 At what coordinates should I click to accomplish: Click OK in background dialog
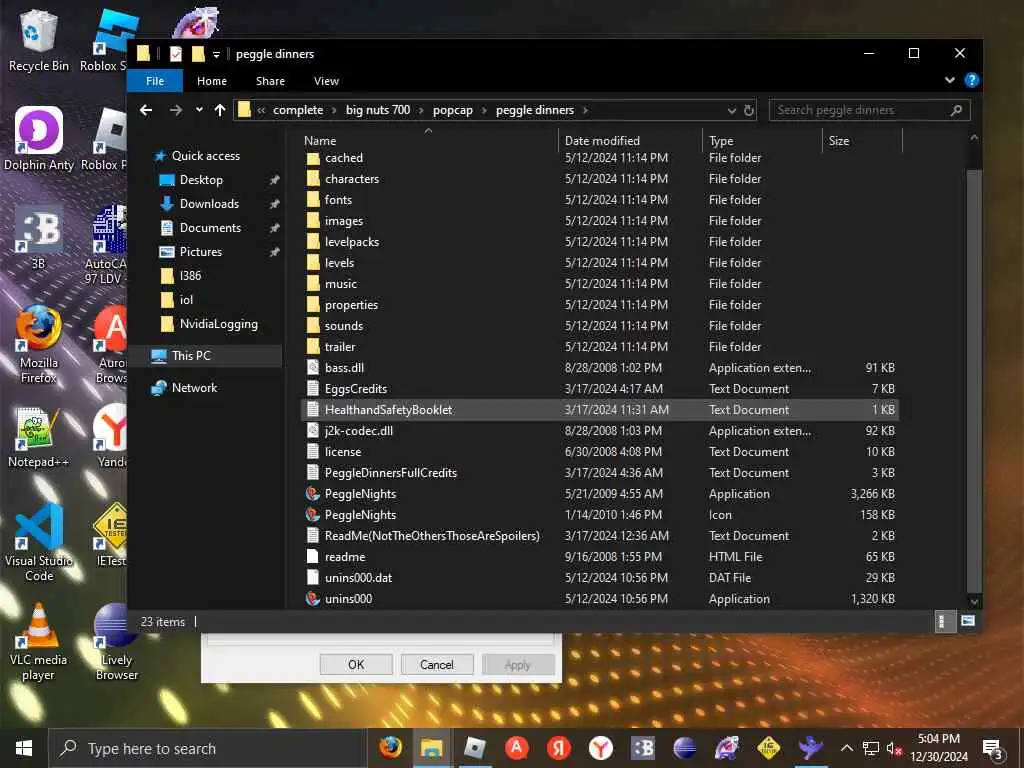coord(356,665)
